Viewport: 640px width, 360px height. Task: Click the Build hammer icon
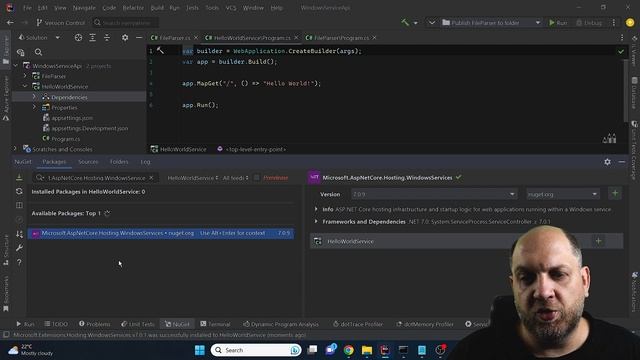[x=405, y=22]
